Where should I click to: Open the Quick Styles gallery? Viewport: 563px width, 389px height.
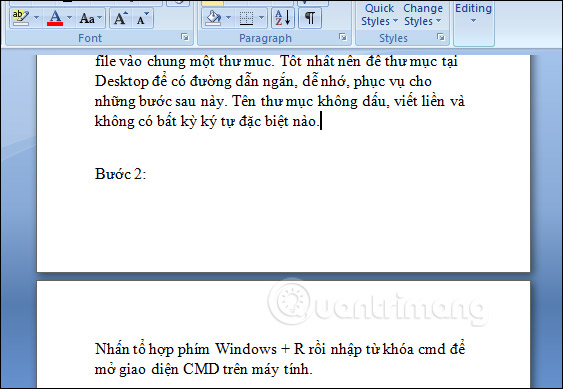click(x=379, y=15)
